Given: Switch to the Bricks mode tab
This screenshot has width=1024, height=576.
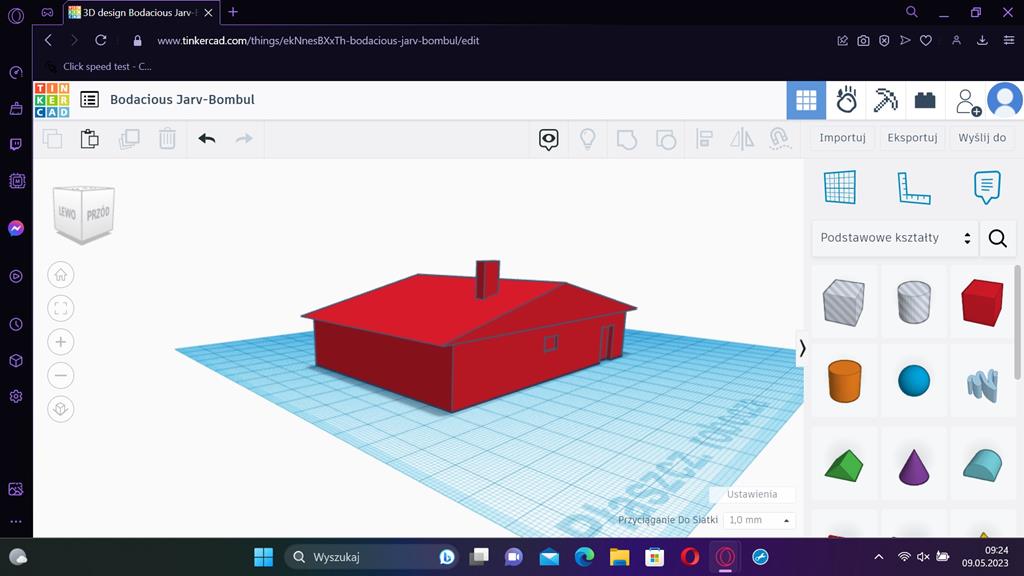Looking at the screenshot, I should pos(925,100).
